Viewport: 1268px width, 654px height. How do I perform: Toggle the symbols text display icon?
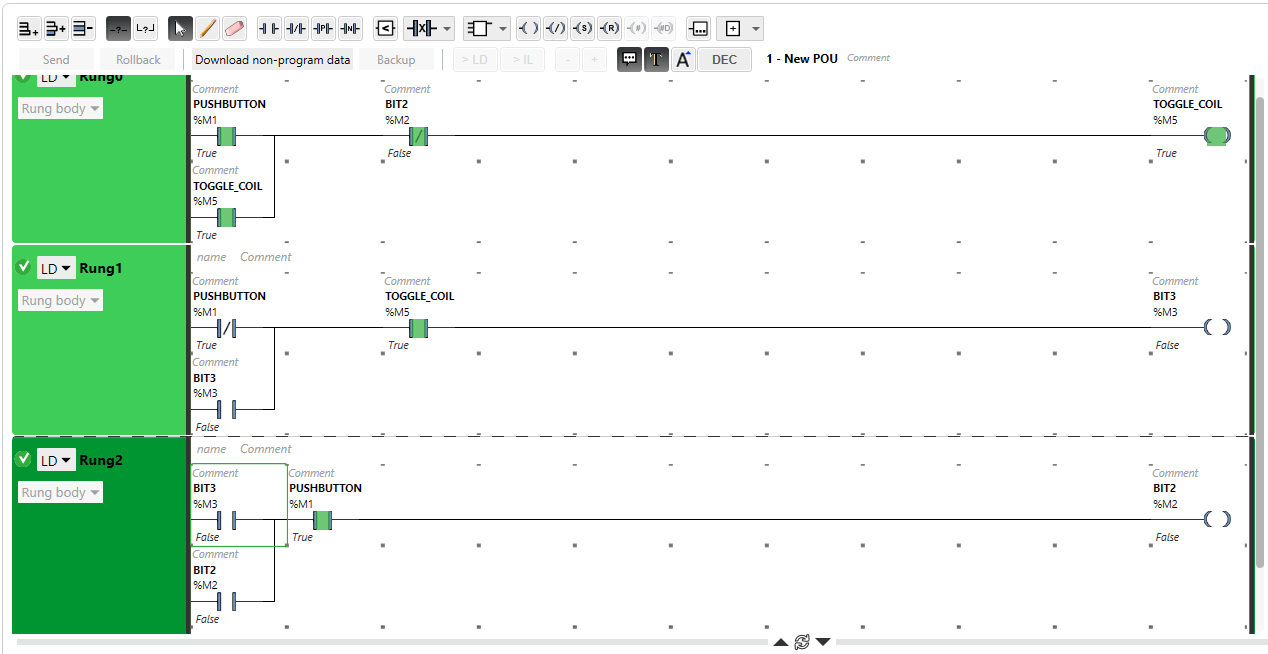[x=656, y=59]
